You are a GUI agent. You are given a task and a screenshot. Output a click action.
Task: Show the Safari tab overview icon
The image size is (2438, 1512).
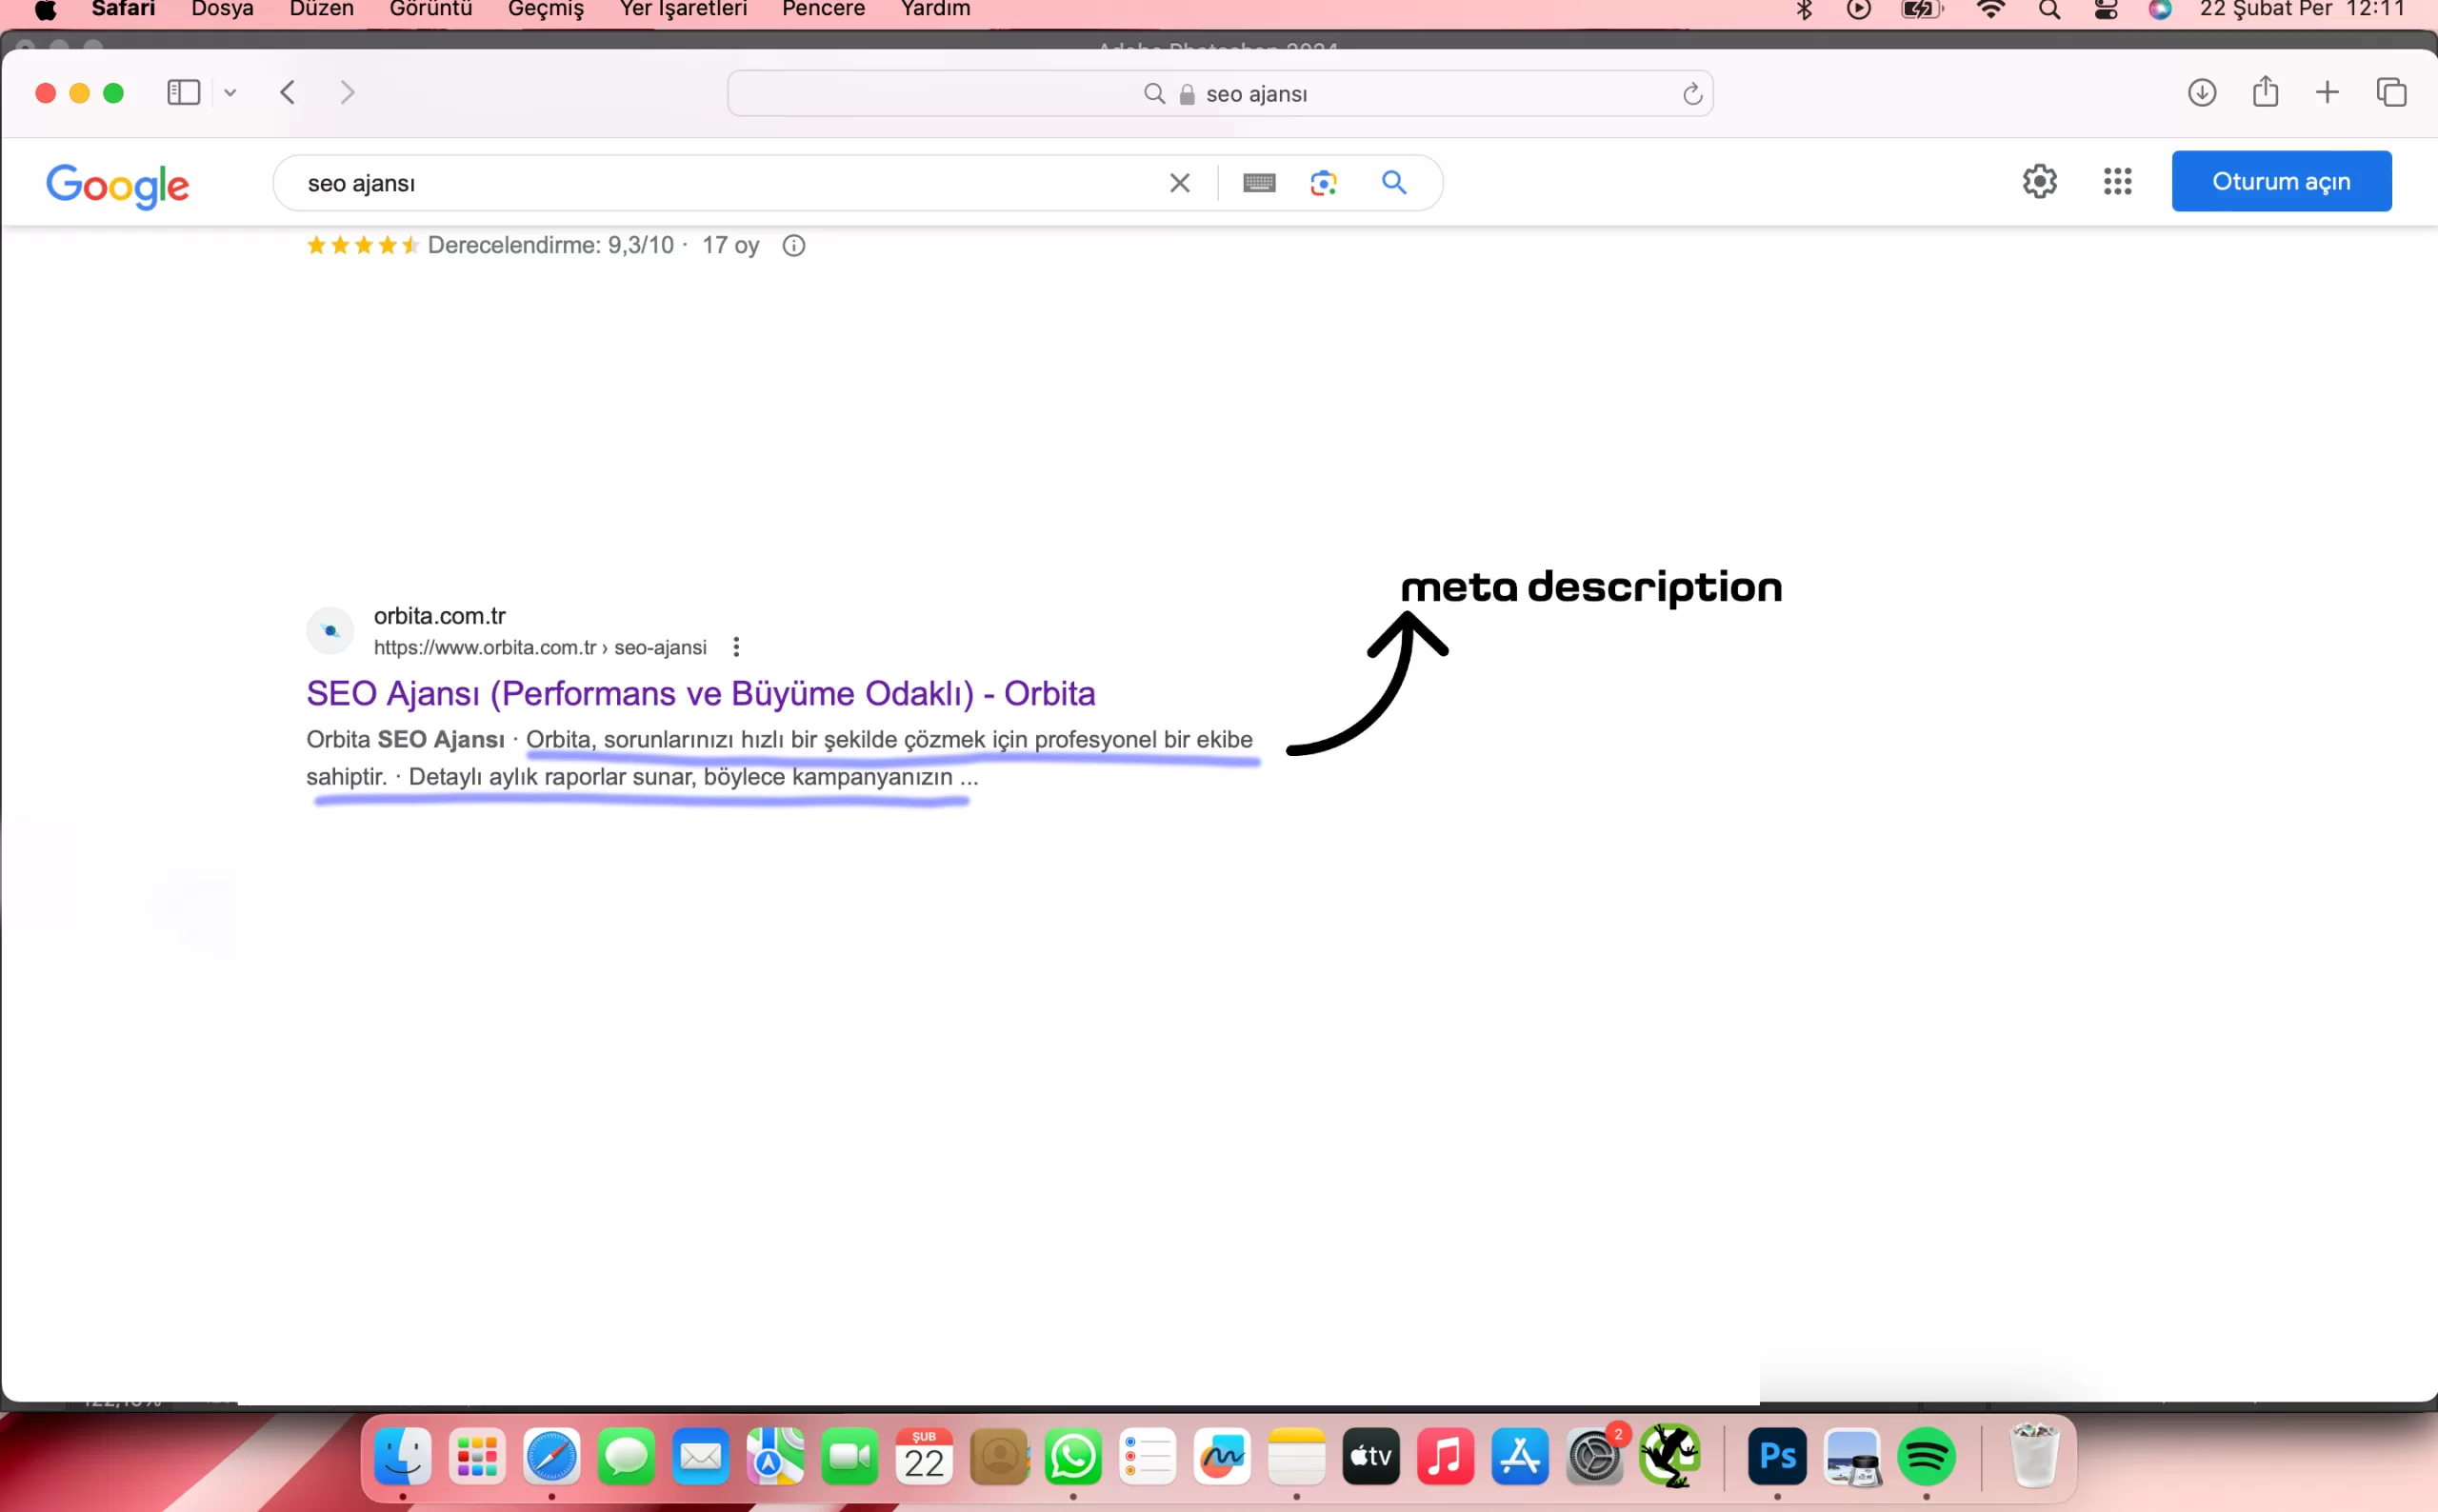pos(2391,93)
